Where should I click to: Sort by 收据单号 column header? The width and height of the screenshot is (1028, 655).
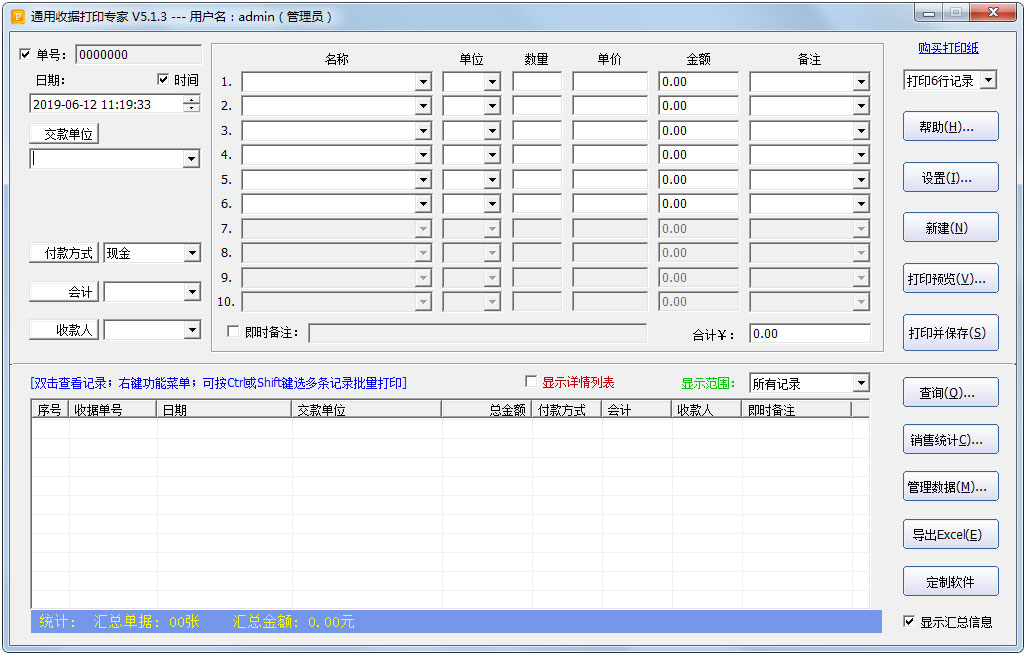point(112,410)
